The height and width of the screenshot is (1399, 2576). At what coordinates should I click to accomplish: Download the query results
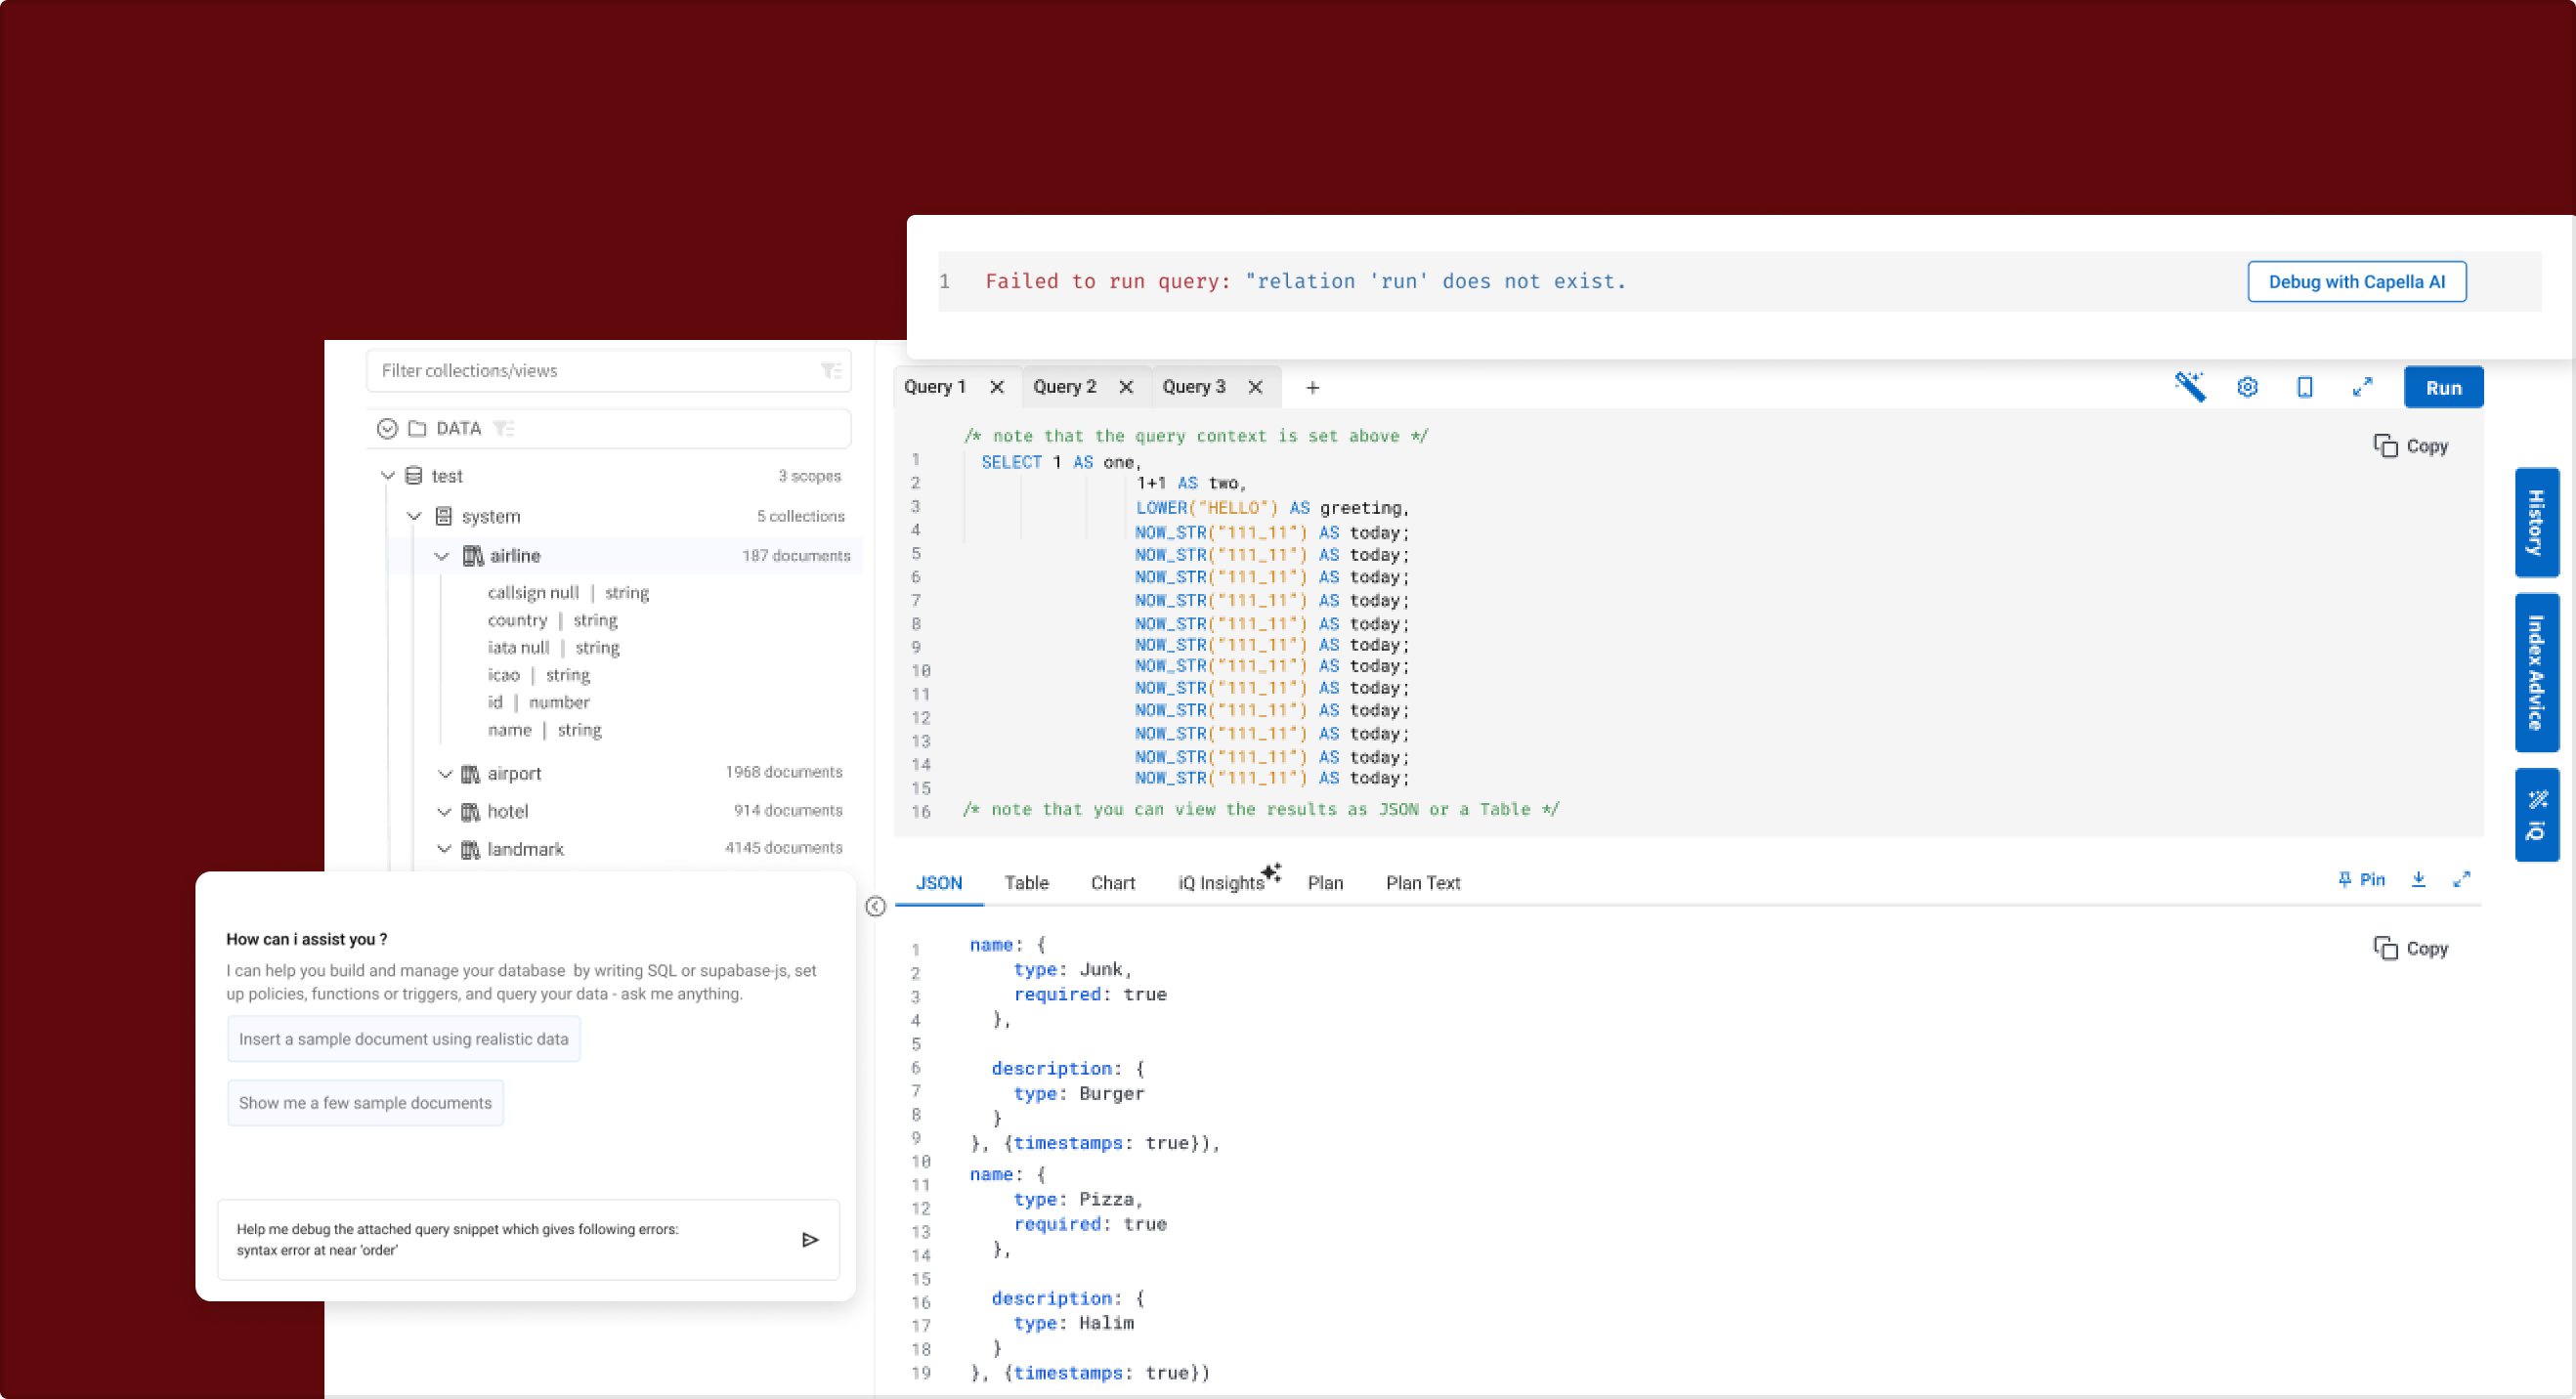pos(2418,879)
